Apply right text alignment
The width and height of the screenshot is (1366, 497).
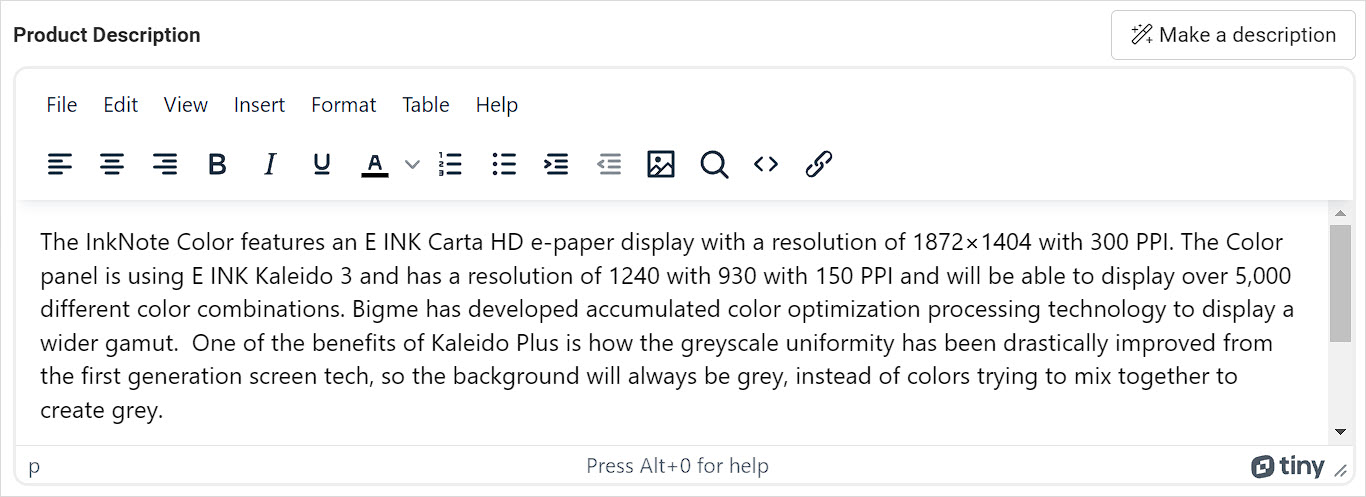(165, 164)
